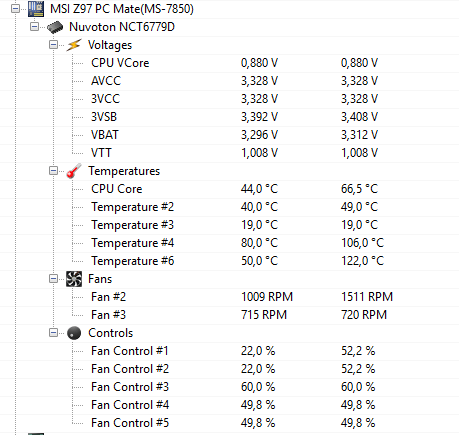Click the 40,0 °C Temperature #2 value
The height and width of the screenshot is (435, 459).
259,207
